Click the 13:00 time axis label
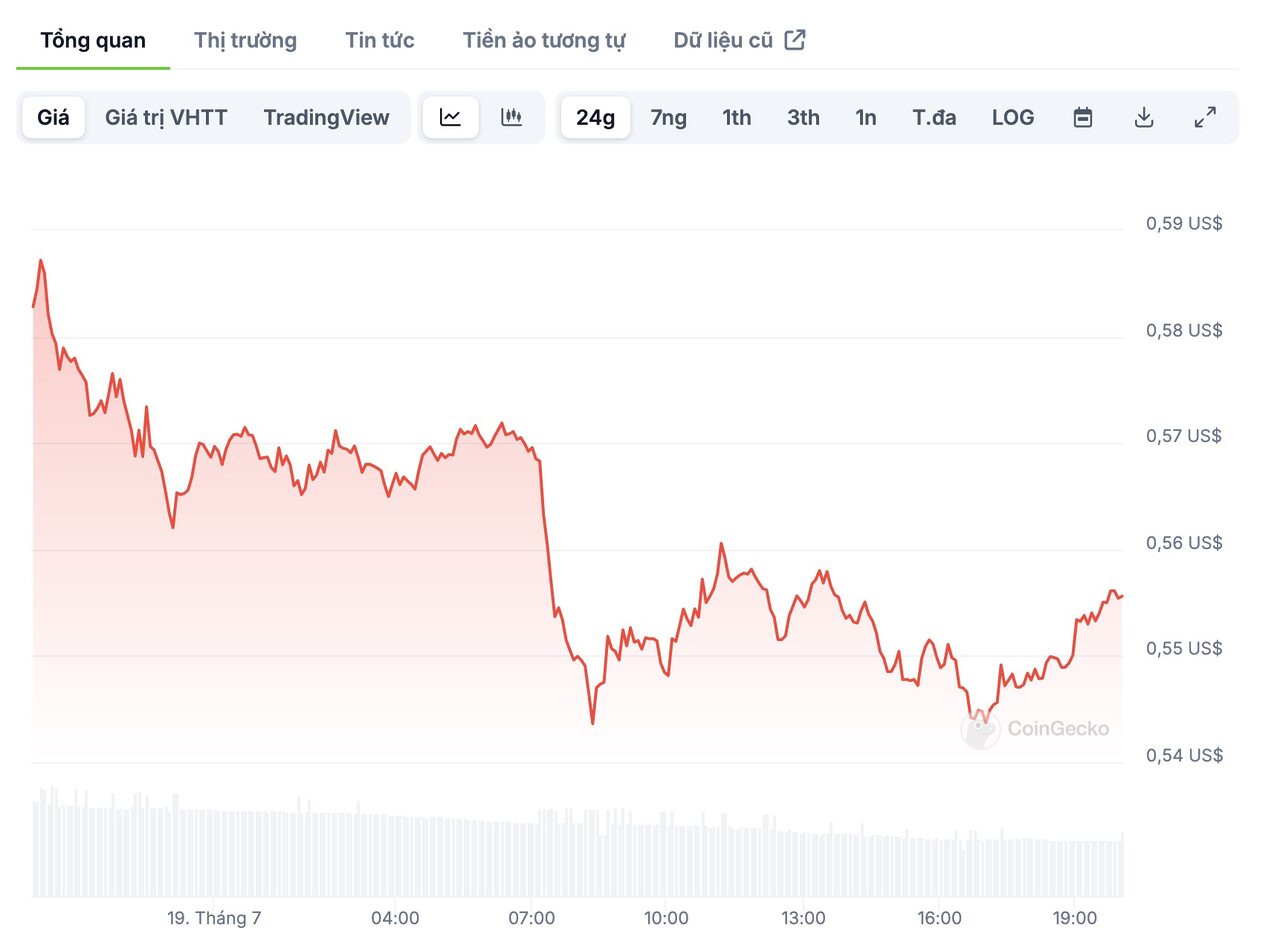This screenshot has width=1280, height=951. [803, 918]
